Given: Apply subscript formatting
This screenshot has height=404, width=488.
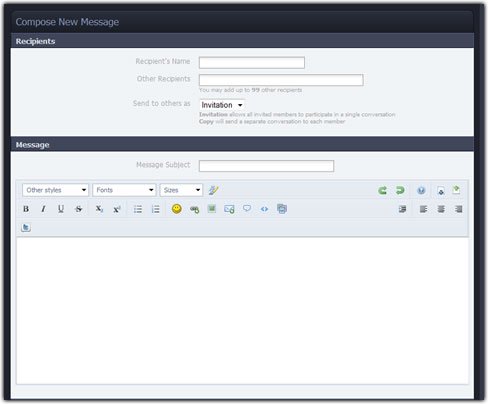Looking at the screenshot, I should 99,209.
